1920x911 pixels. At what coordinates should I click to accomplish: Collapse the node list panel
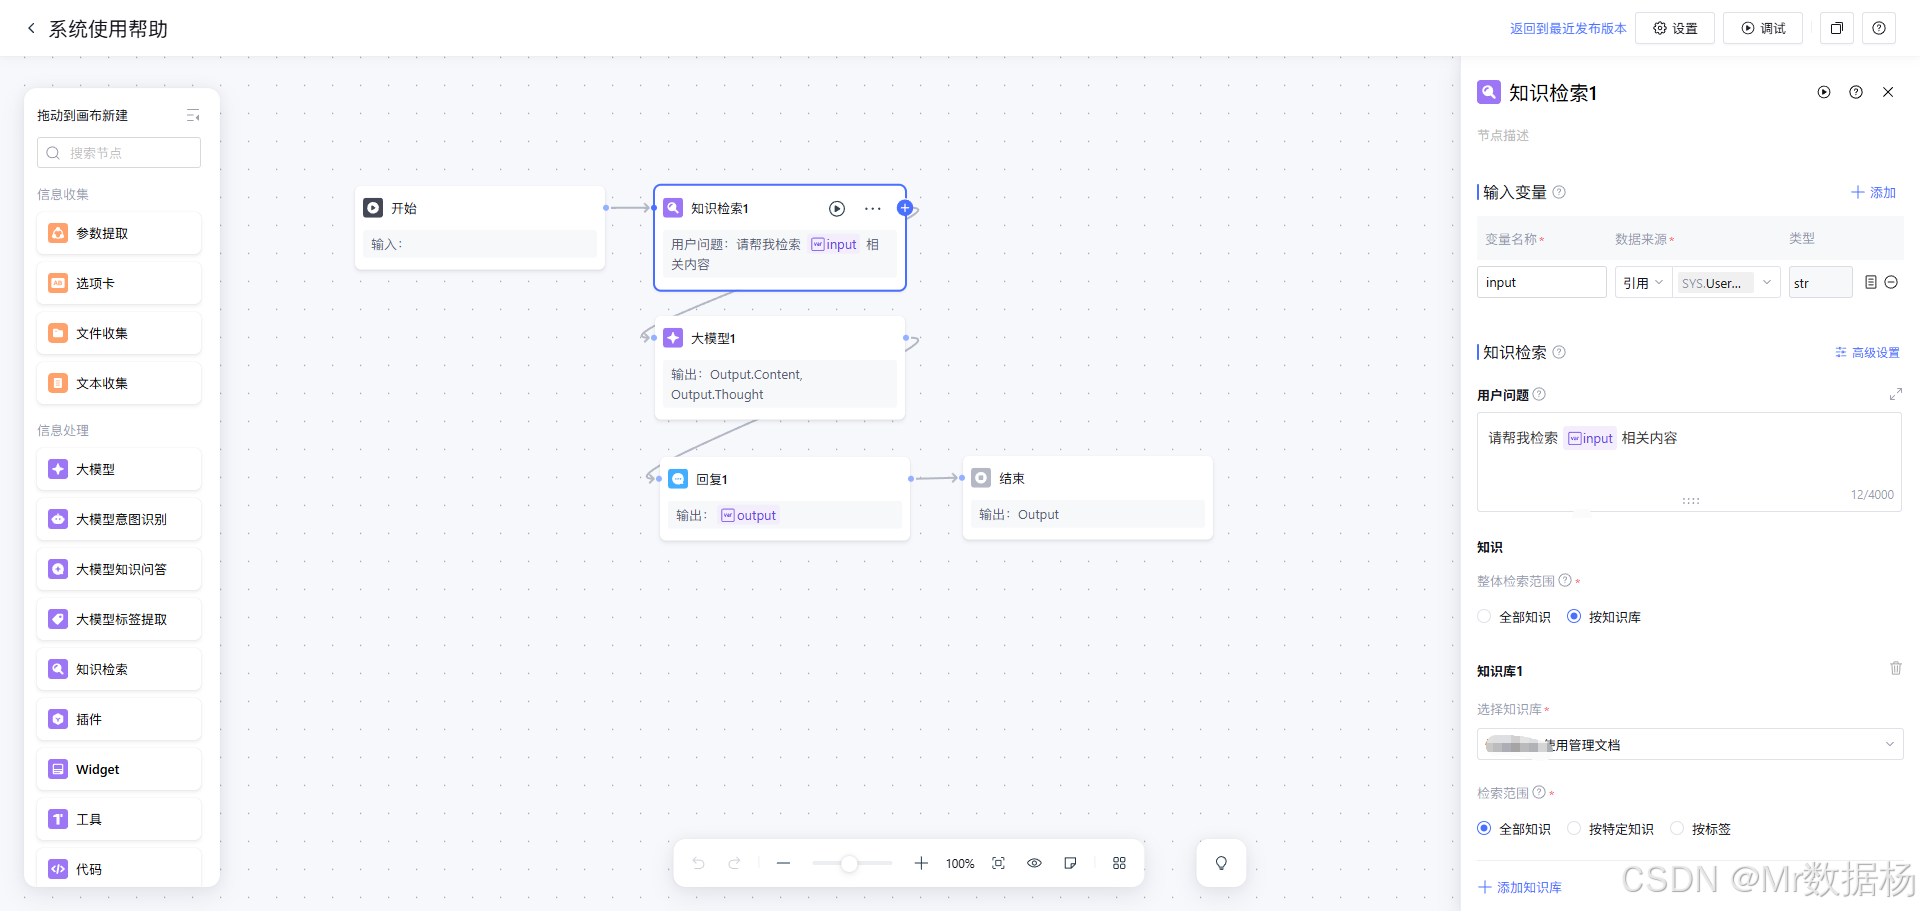193,116
